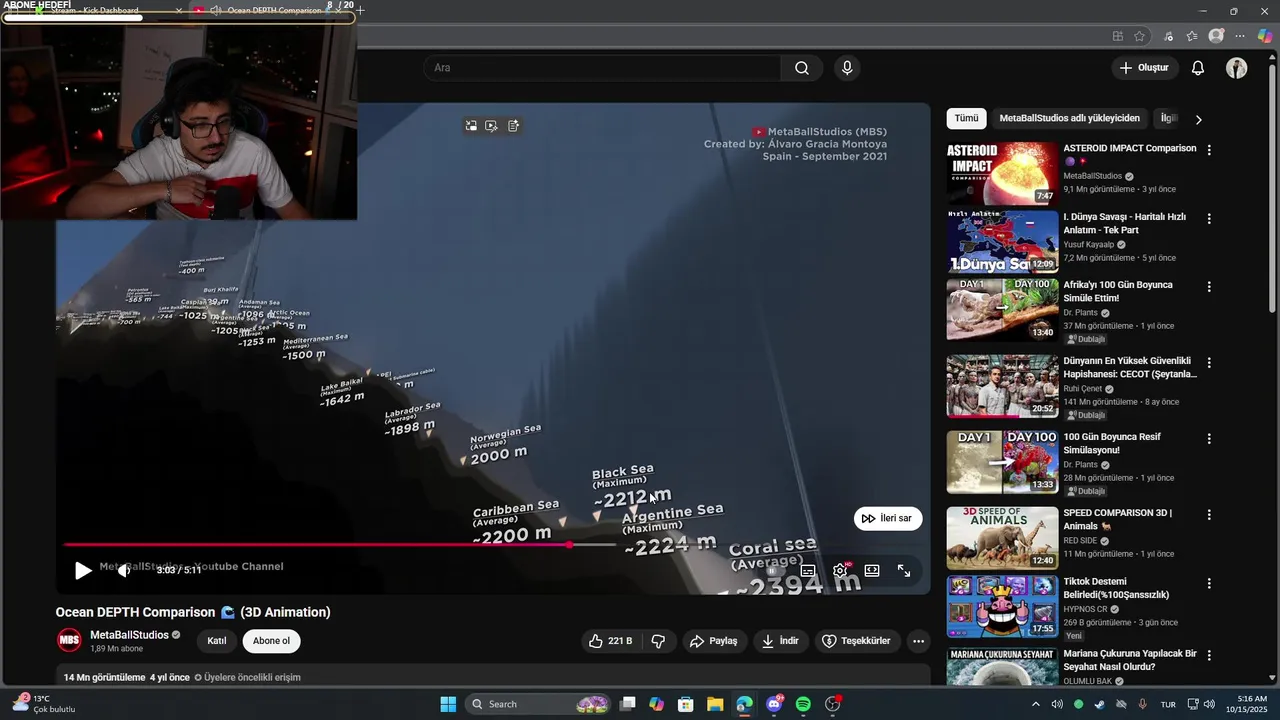Open Spotify from the taskbar

tap(803, 704)
